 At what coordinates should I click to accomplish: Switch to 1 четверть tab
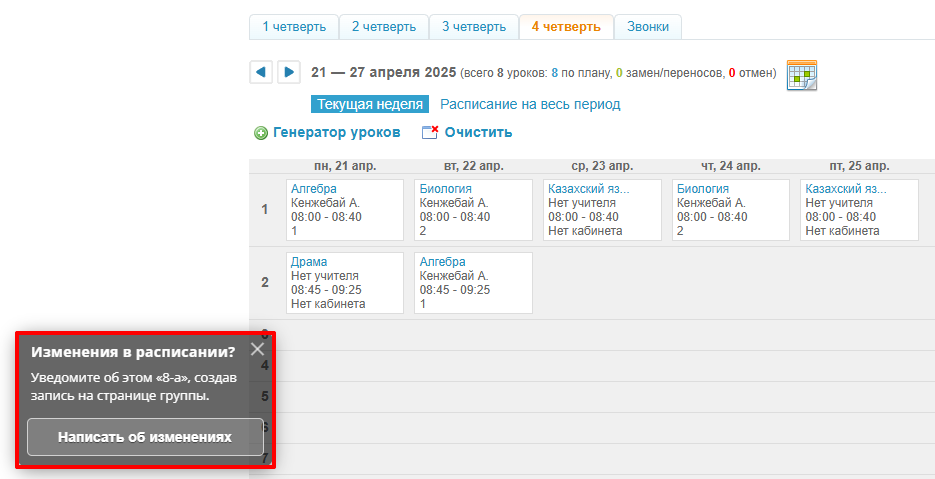293,27
